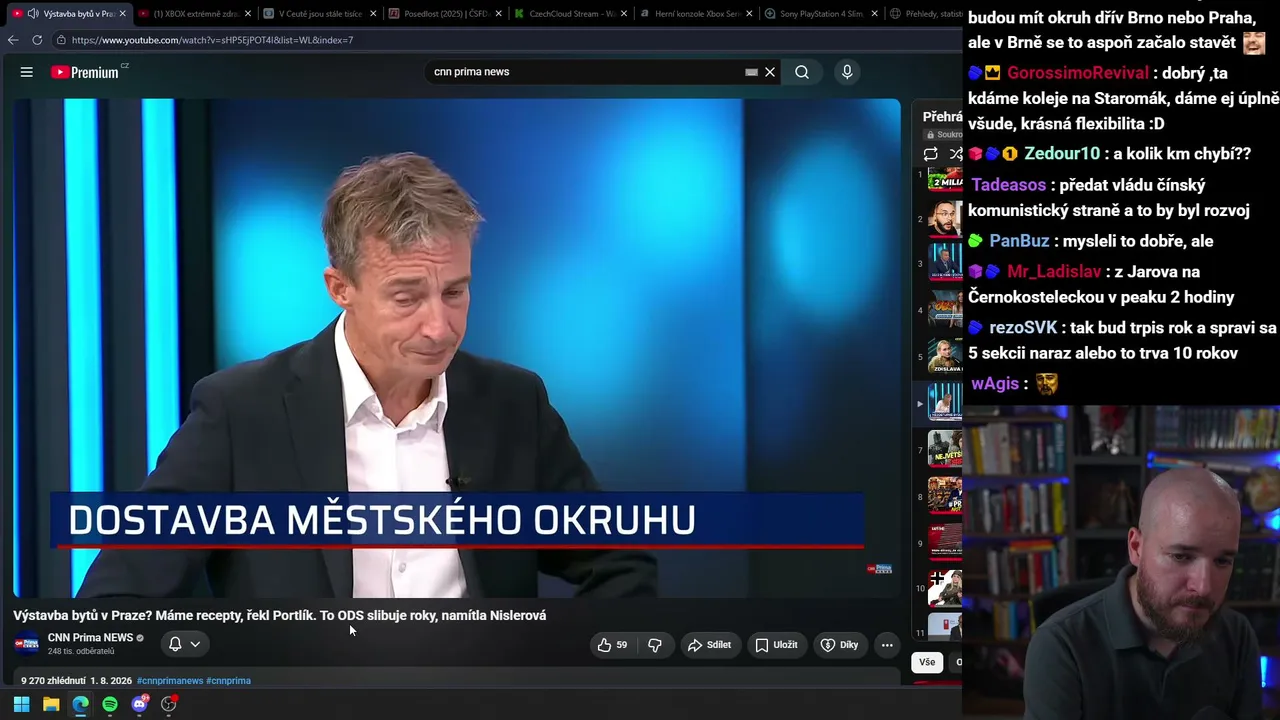This screenshot has height=720, width=1280.
Task: Click the '248 tis. odběratelů' subscriber count
Action: pos(81,652)
